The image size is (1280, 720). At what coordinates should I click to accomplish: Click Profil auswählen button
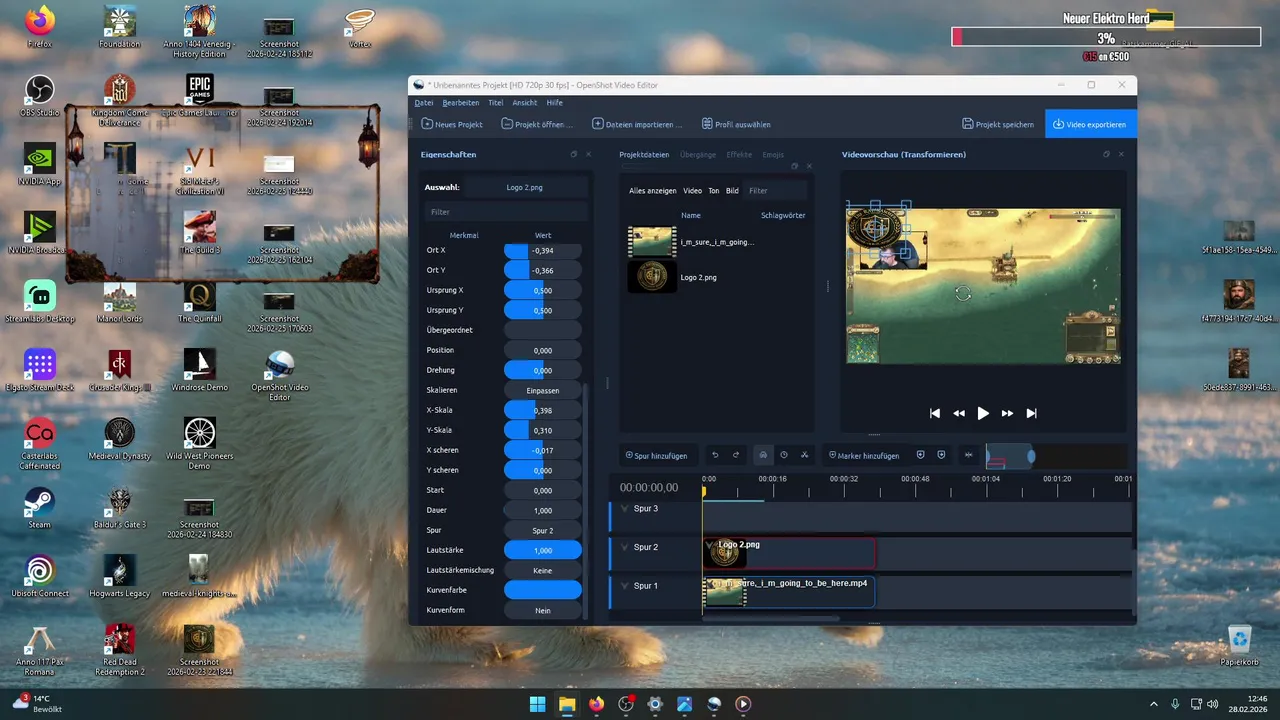pos(736,124)
